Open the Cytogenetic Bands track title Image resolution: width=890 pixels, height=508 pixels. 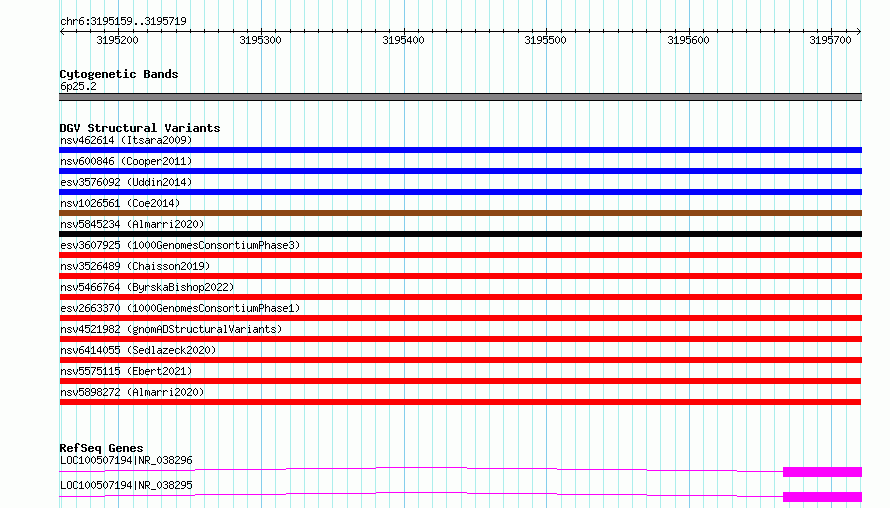[119, 74]
